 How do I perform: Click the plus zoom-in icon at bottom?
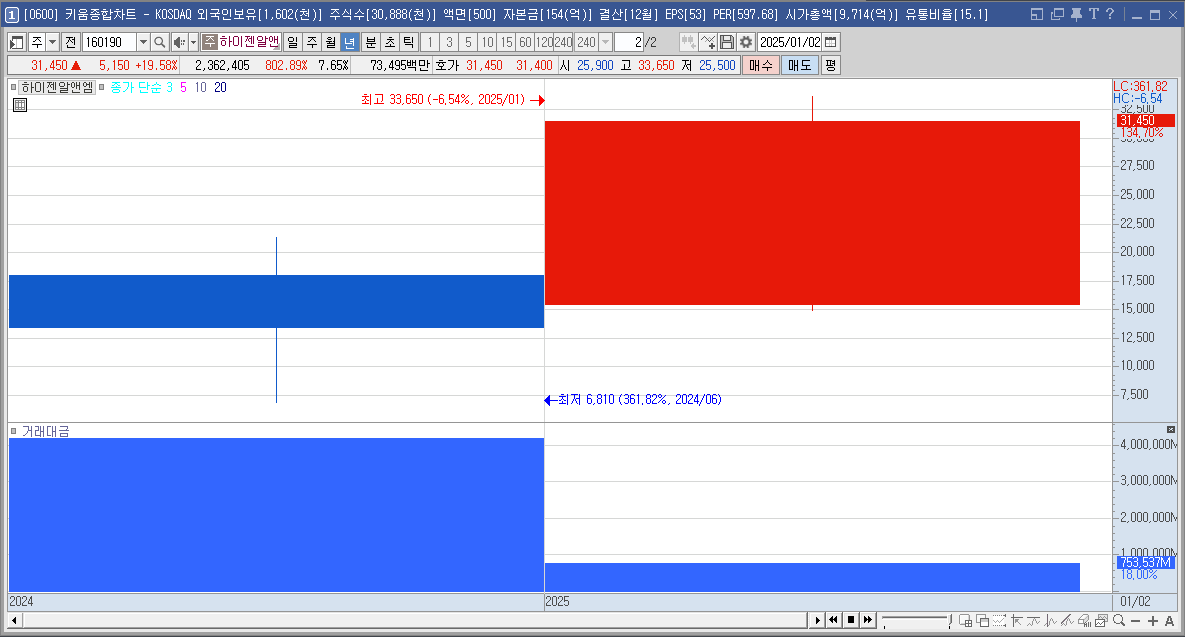coord(1153,620)
